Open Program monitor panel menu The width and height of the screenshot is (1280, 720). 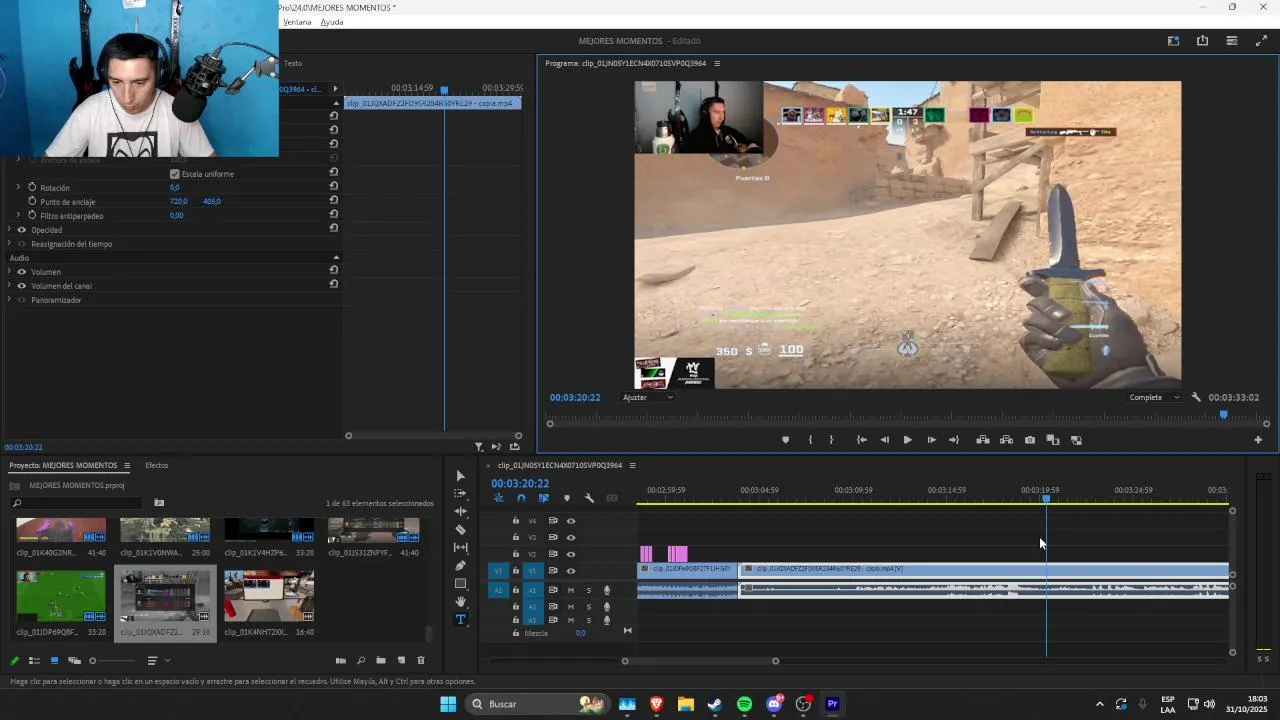(x=716, y=63)
